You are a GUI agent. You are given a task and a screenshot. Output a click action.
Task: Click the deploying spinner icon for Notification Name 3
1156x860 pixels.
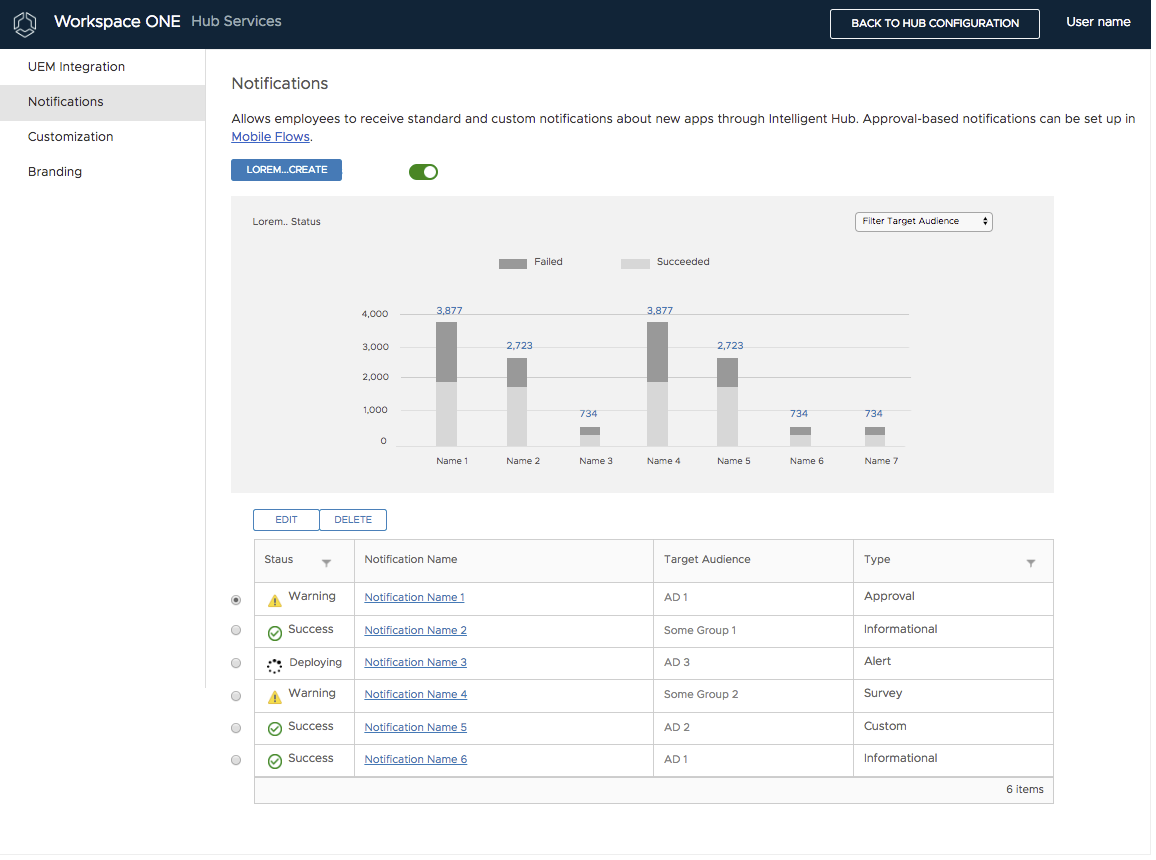(274, 666)
